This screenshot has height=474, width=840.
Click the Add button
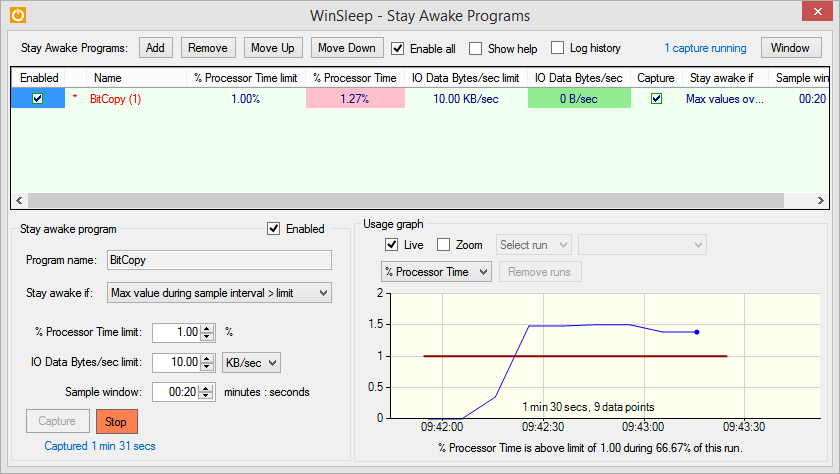click(x=155, y=48)
